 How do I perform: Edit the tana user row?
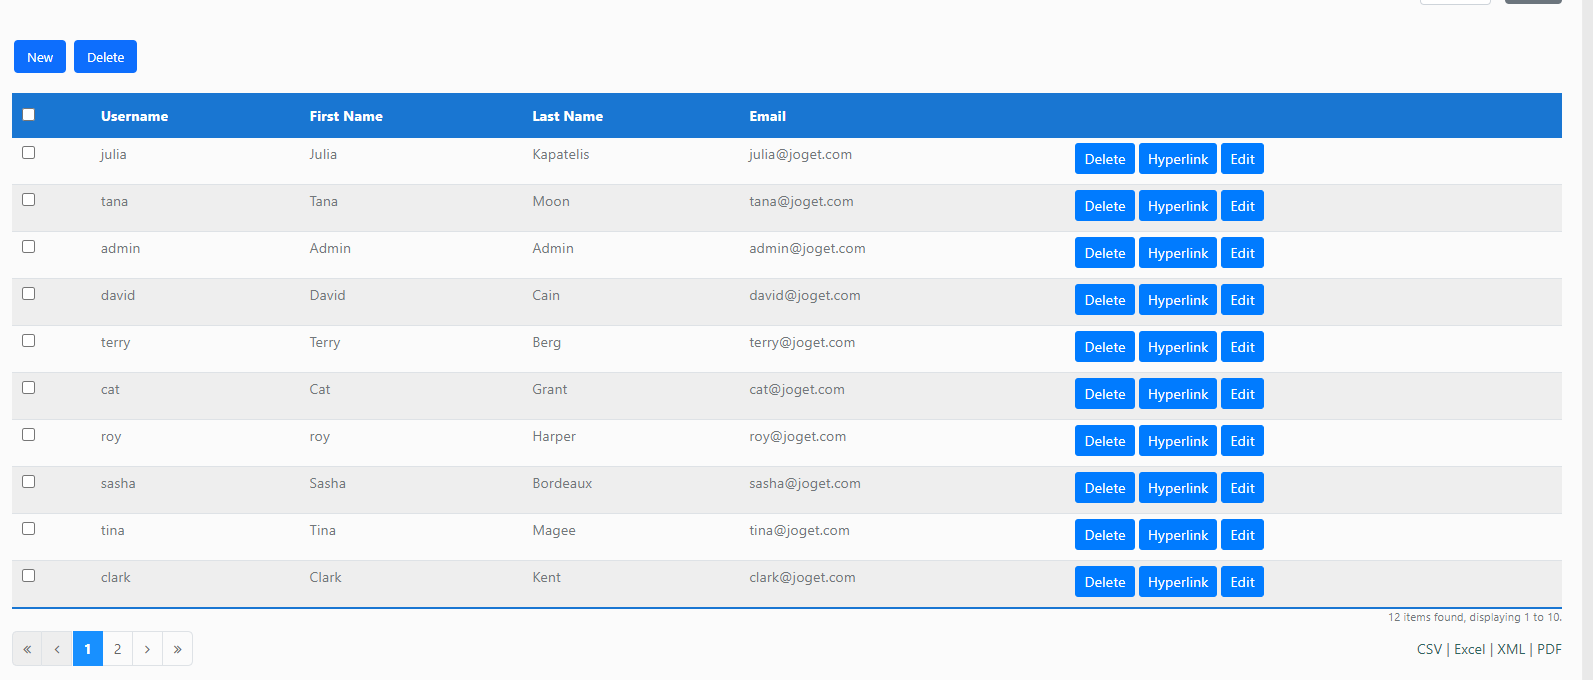tap(1242, 206)
